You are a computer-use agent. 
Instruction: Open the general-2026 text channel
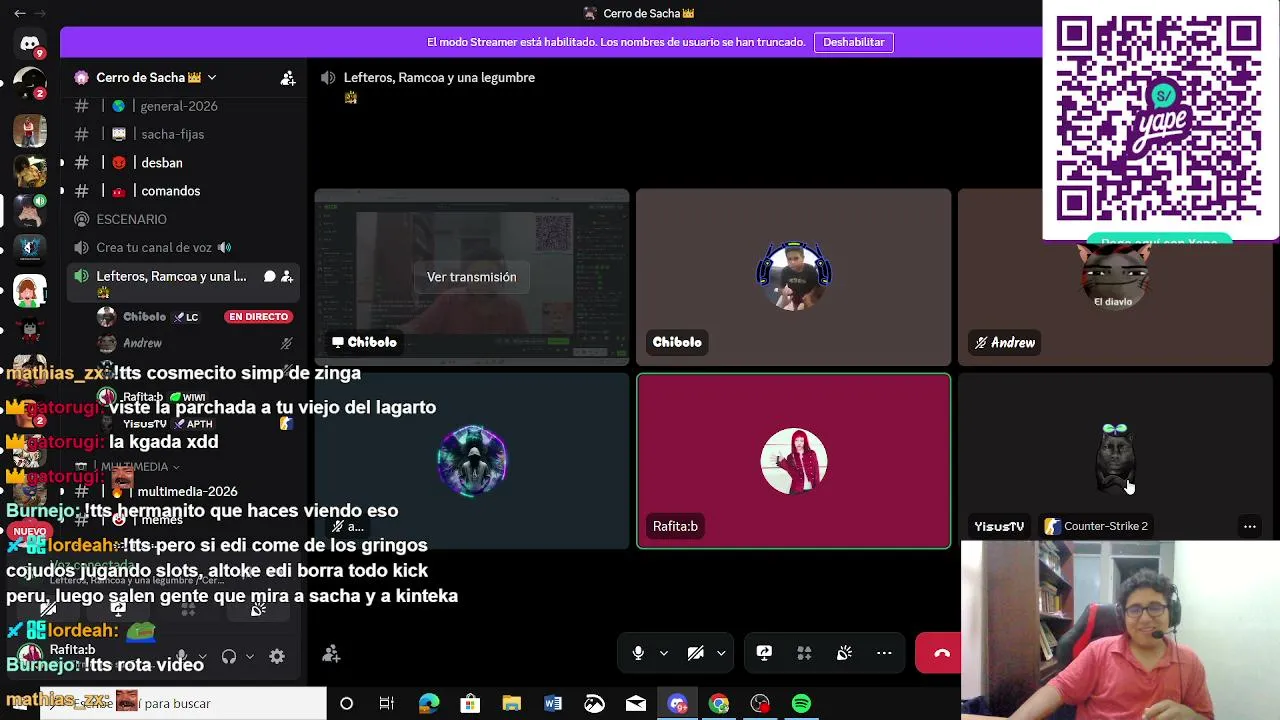click(179, 106)
